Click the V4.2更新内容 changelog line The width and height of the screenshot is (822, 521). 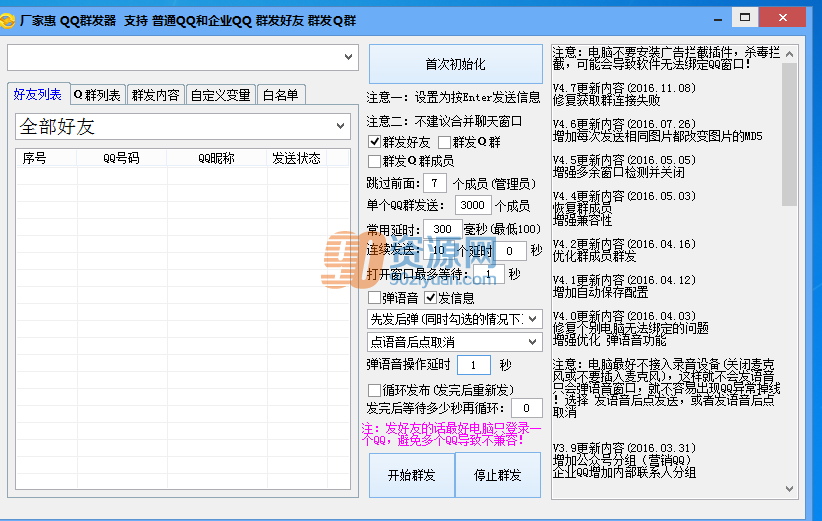click(624, 244)
